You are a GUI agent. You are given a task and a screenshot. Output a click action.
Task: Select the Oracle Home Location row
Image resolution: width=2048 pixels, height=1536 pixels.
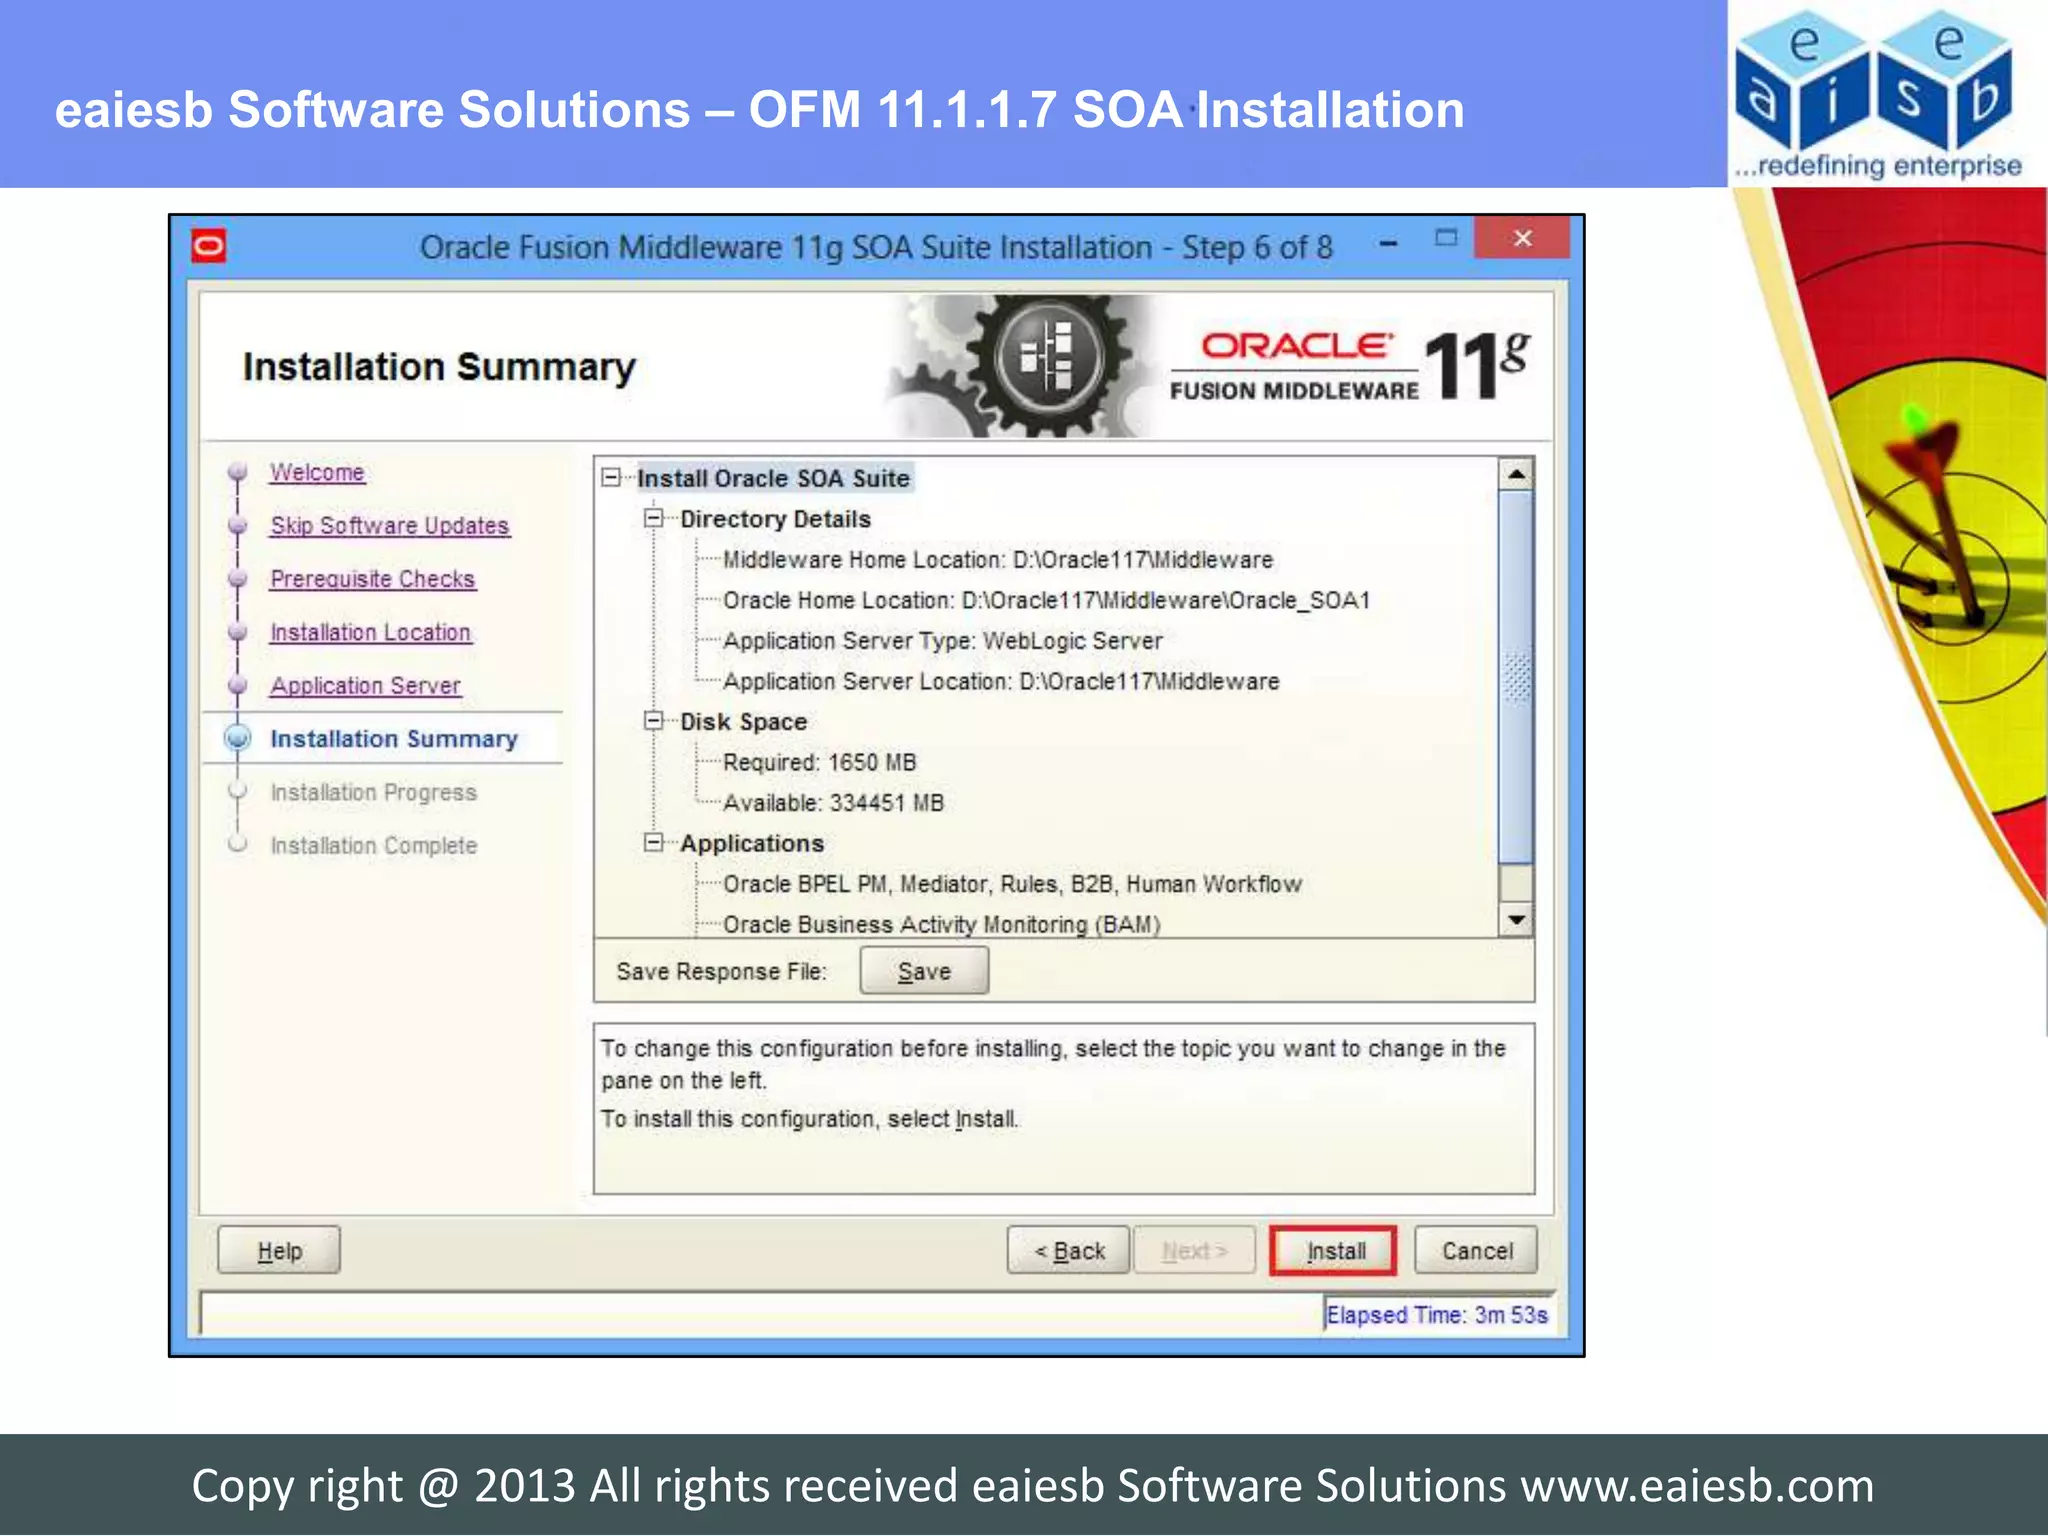tap(1046, 600)
